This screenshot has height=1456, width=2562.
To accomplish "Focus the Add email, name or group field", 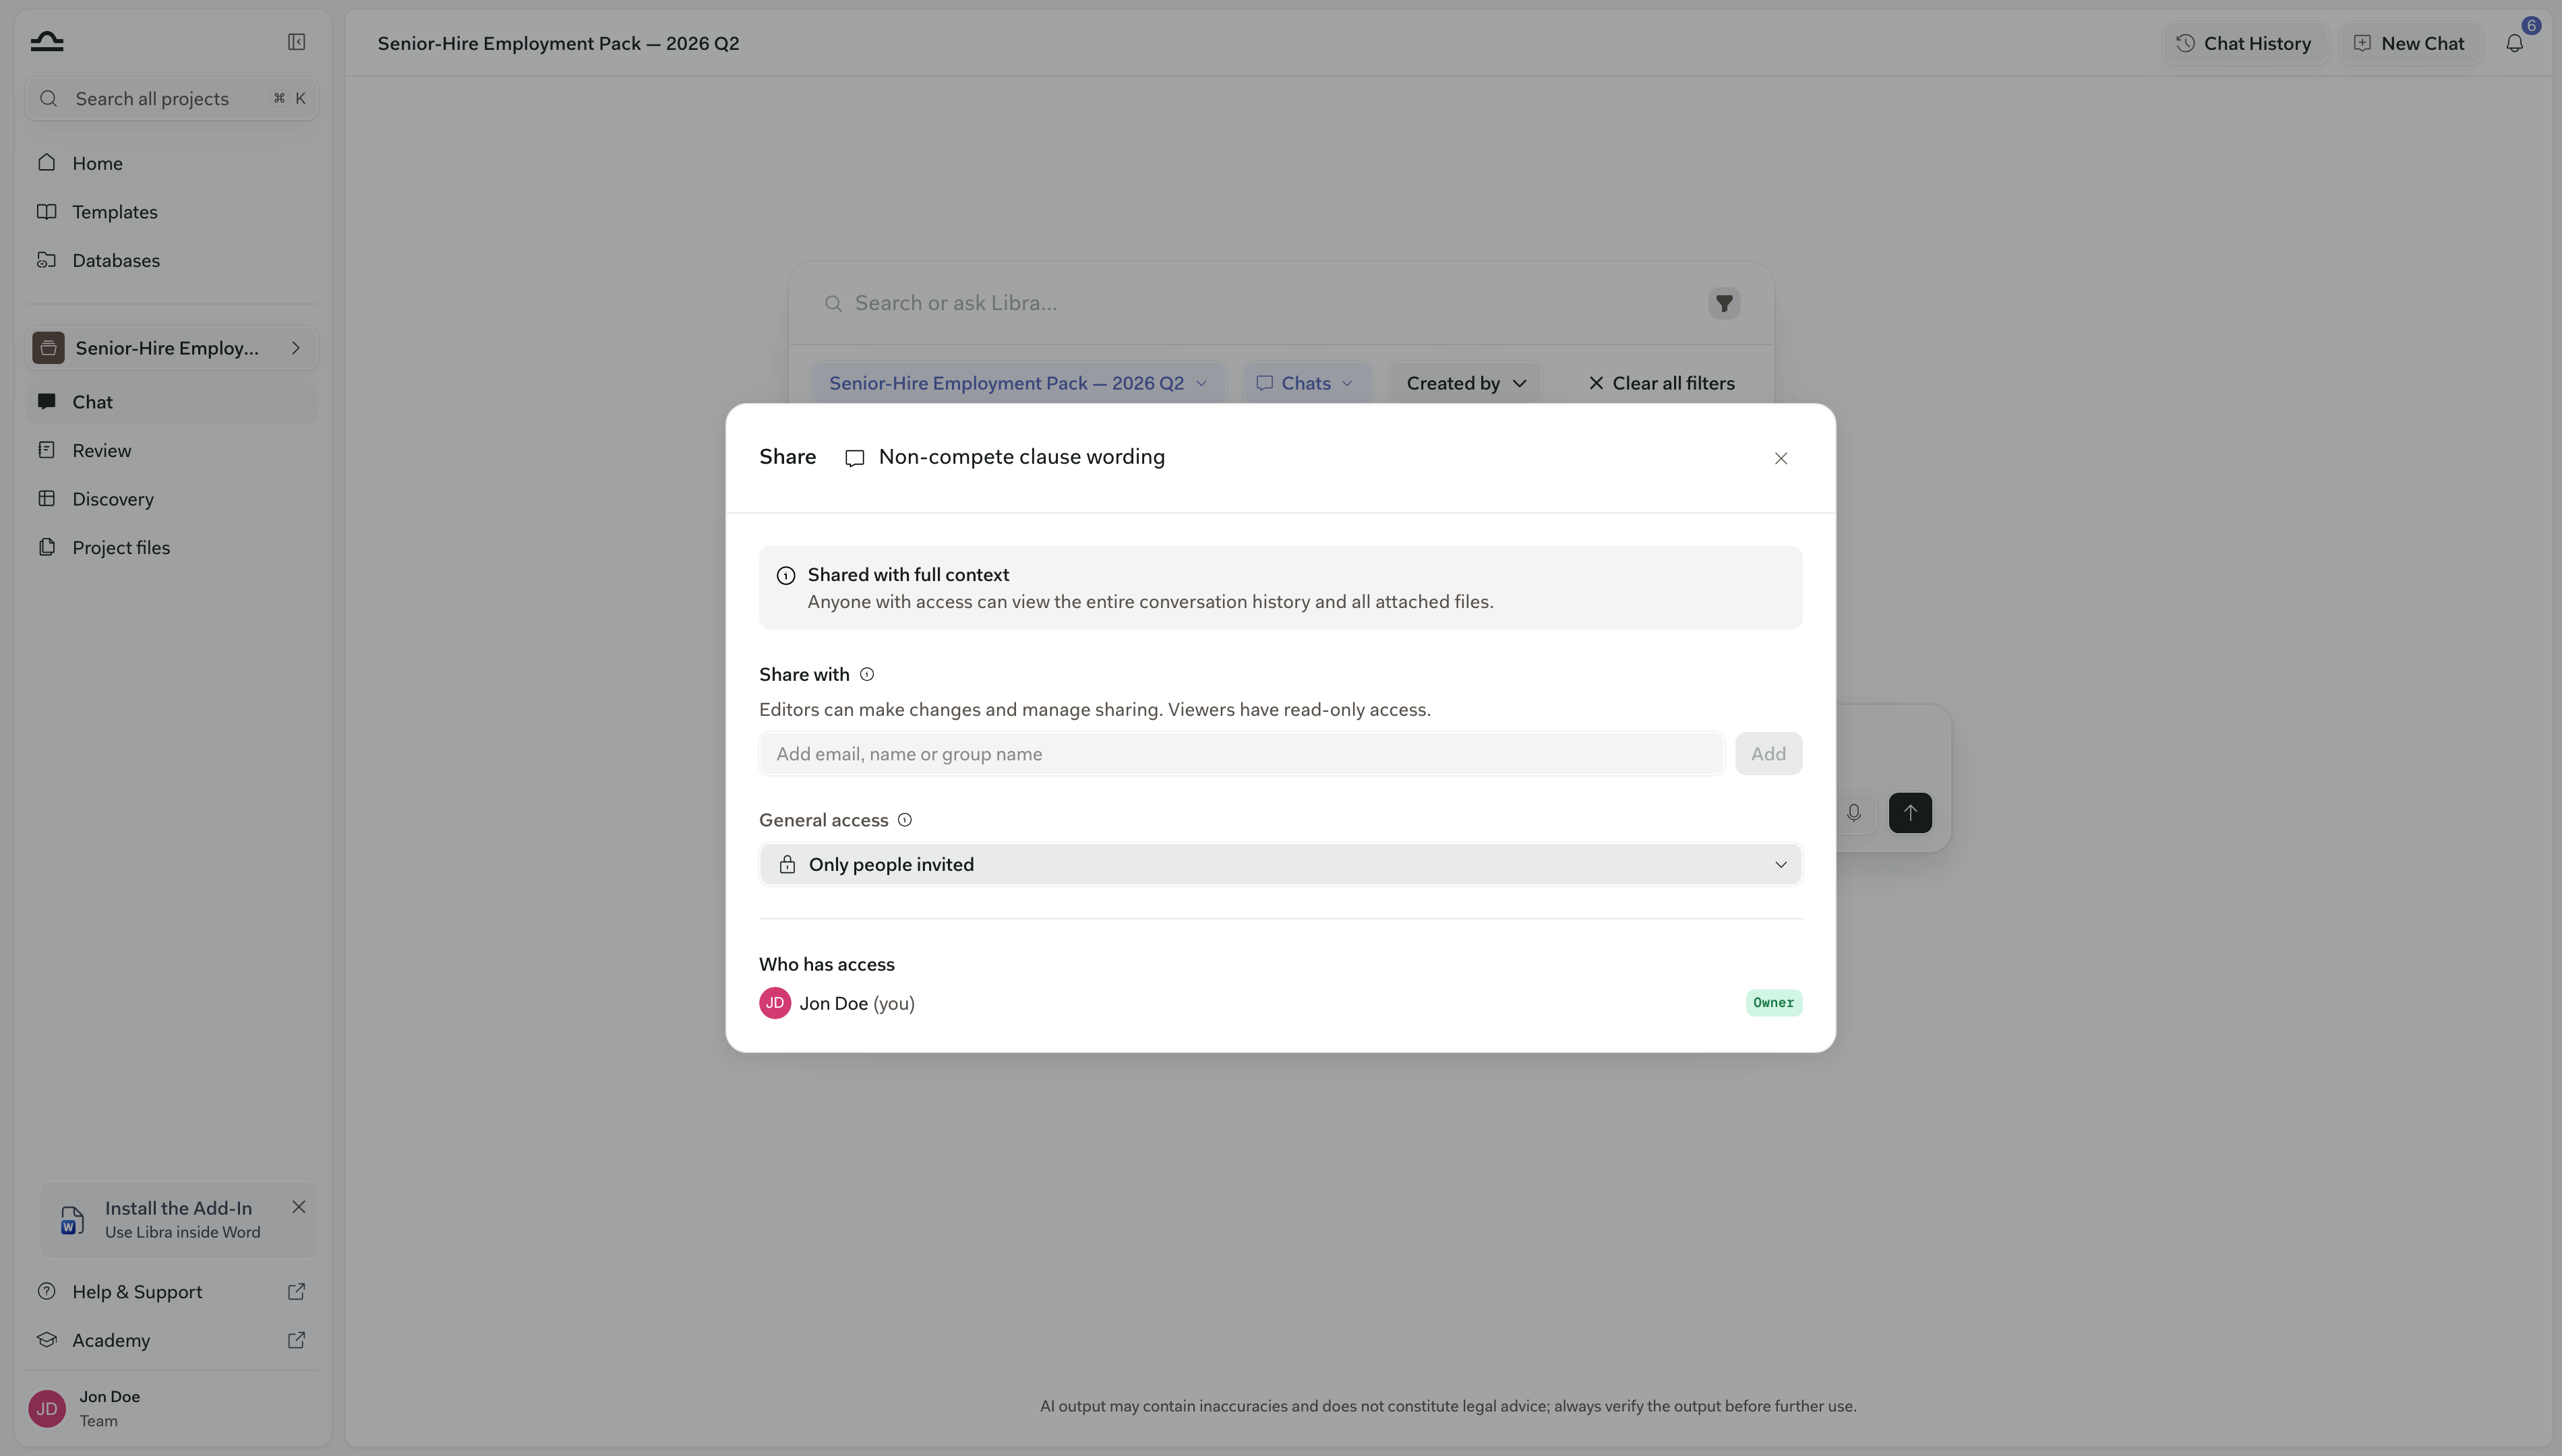I will point(1241,754).
